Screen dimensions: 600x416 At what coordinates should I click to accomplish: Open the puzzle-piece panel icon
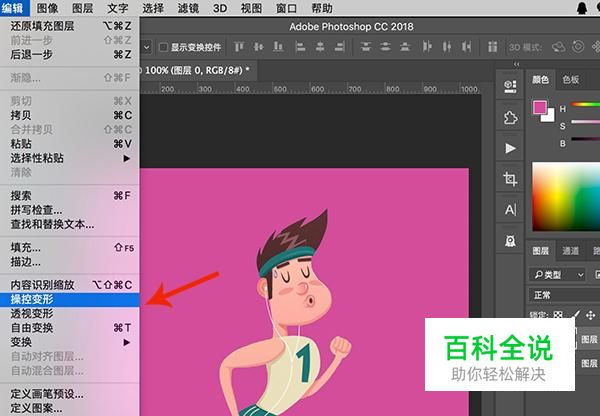tap(510, 117)
